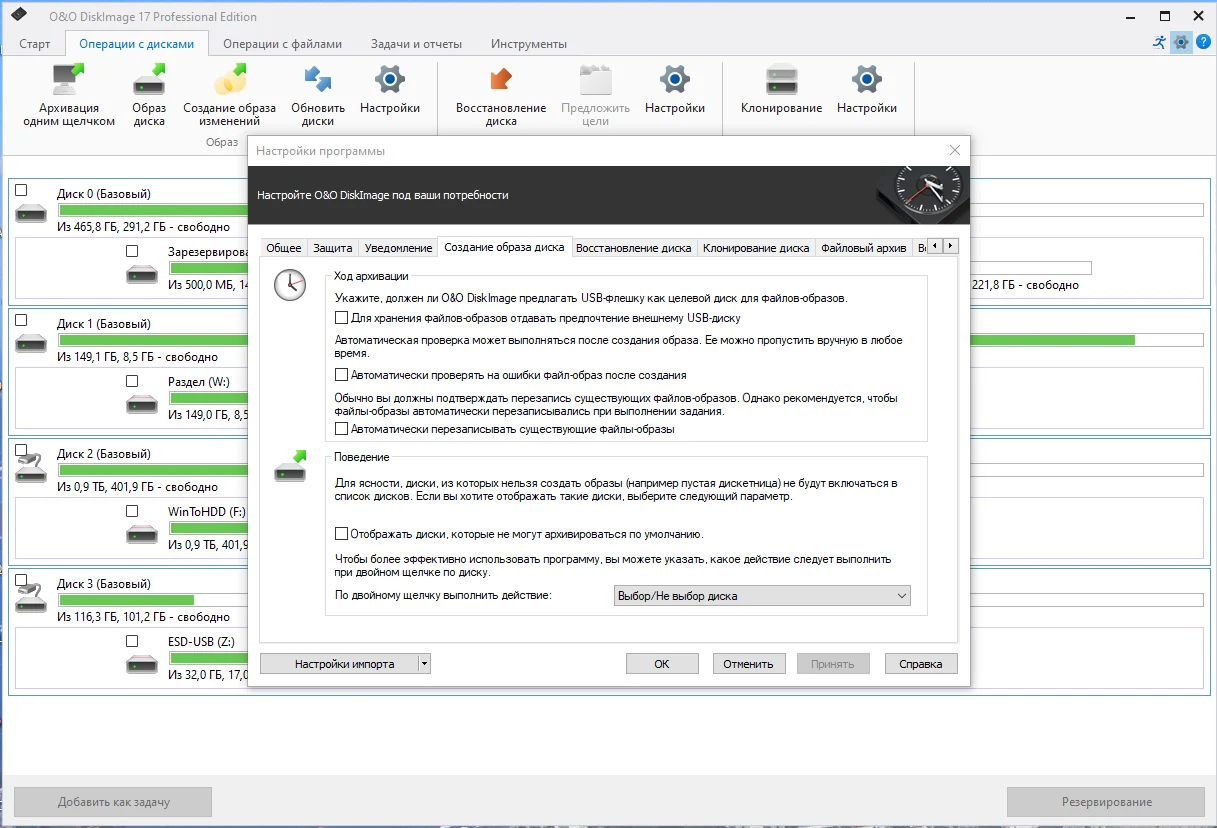Screen dimensions: 1217x828
Task: Click the Отменить button
Action: click(749, 664)
